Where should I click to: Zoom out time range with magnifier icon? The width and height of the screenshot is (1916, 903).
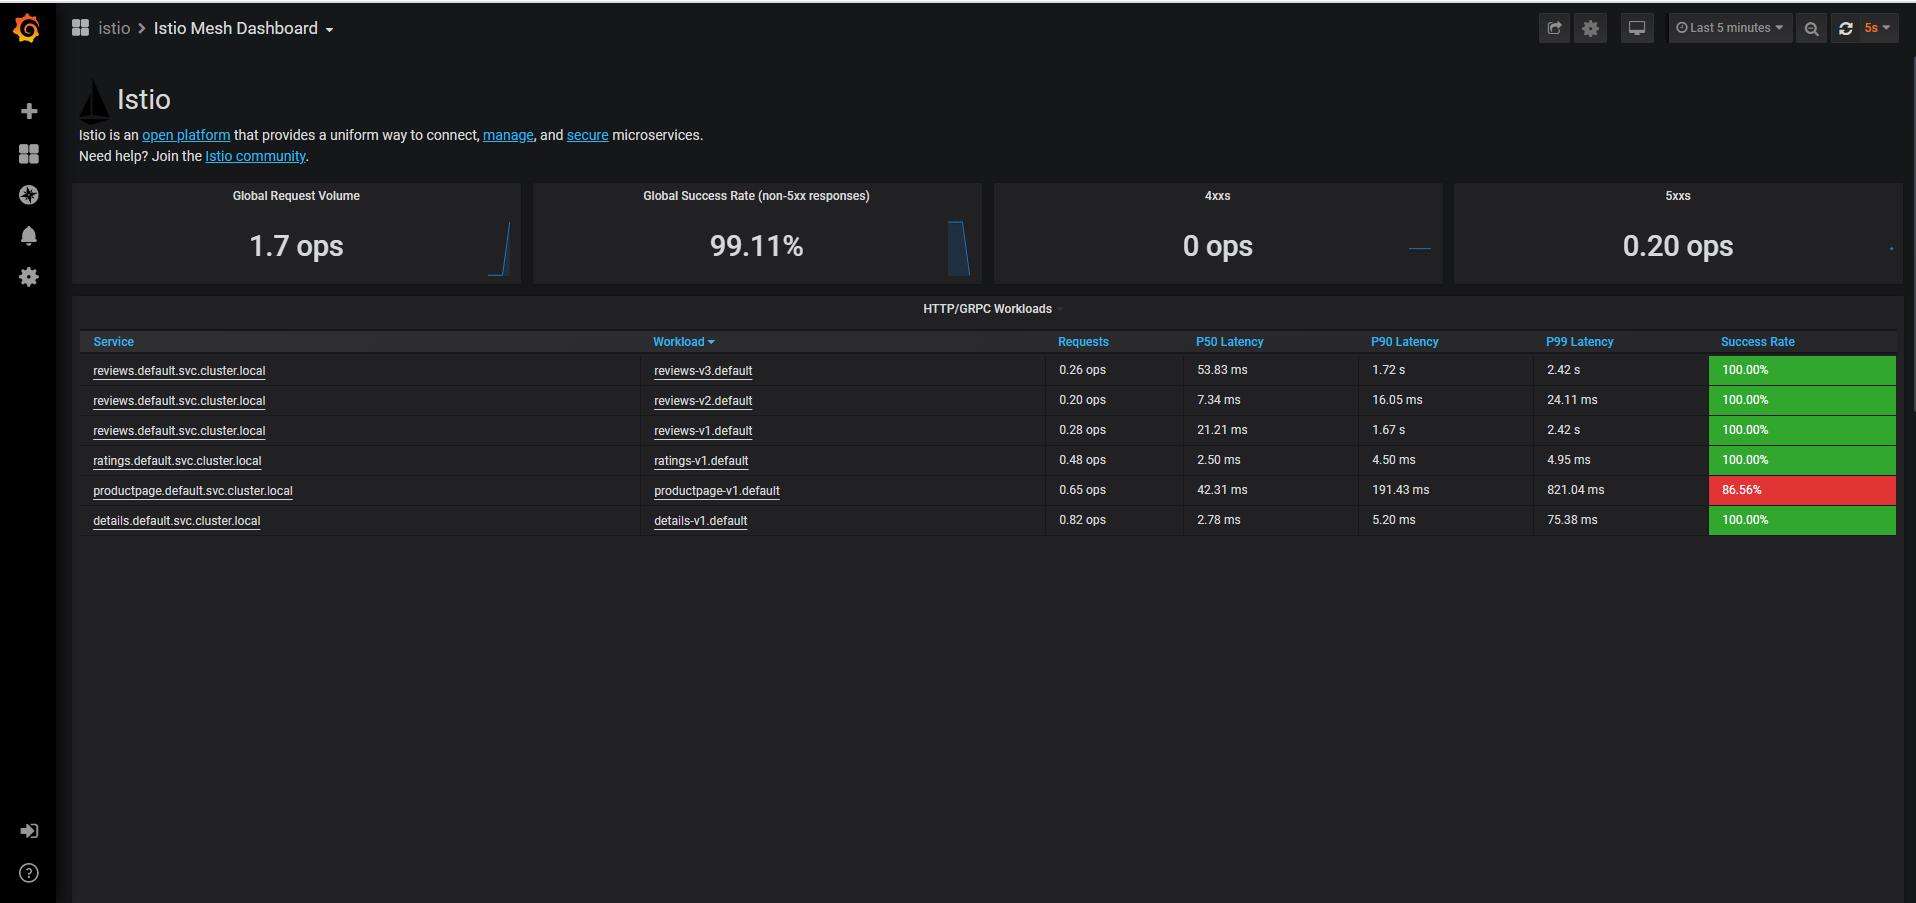point(1811,28)
